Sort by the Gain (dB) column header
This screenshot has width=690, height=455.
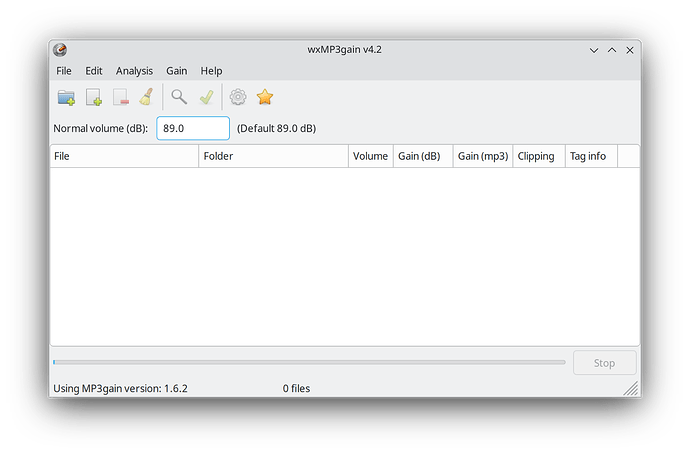click(x=423, y=156)
